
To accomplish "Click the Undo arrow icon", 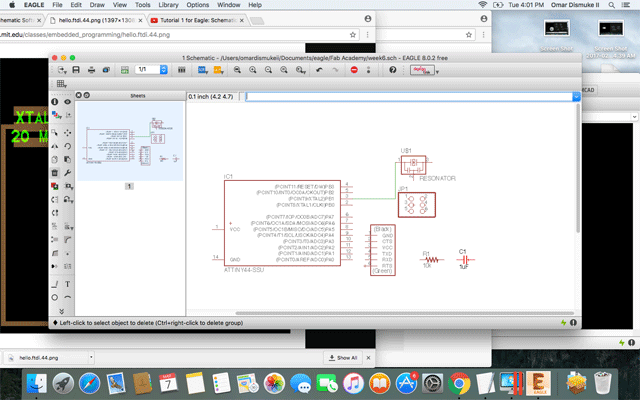I will tap(319, 70).
